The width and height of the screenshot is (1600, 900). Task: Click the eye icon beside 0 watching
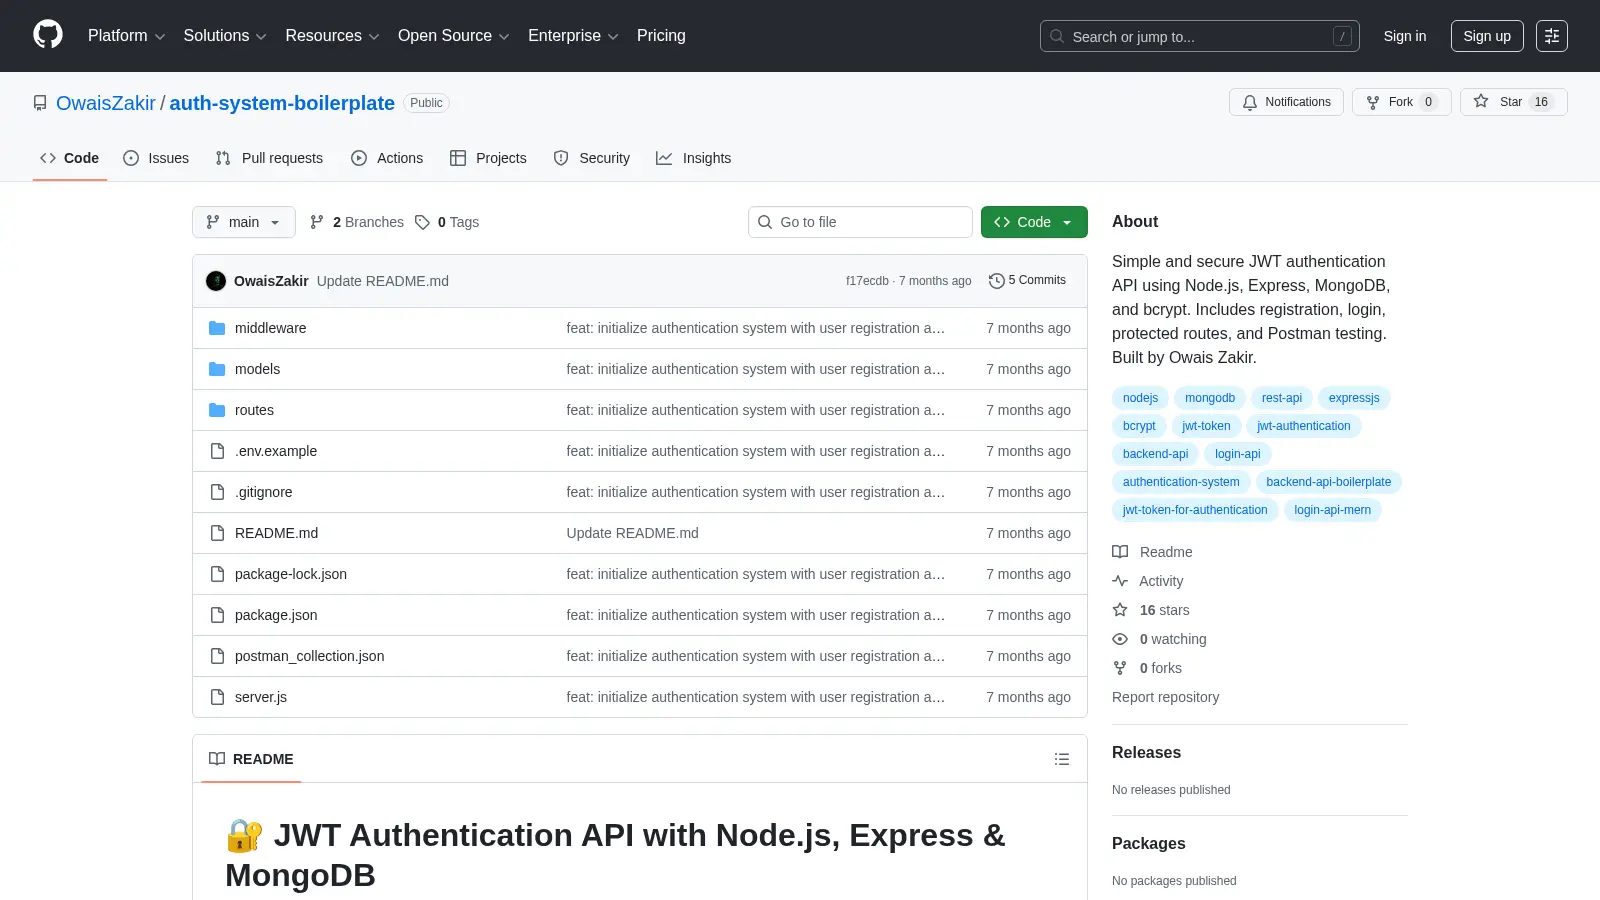[x=1120, y=639]
